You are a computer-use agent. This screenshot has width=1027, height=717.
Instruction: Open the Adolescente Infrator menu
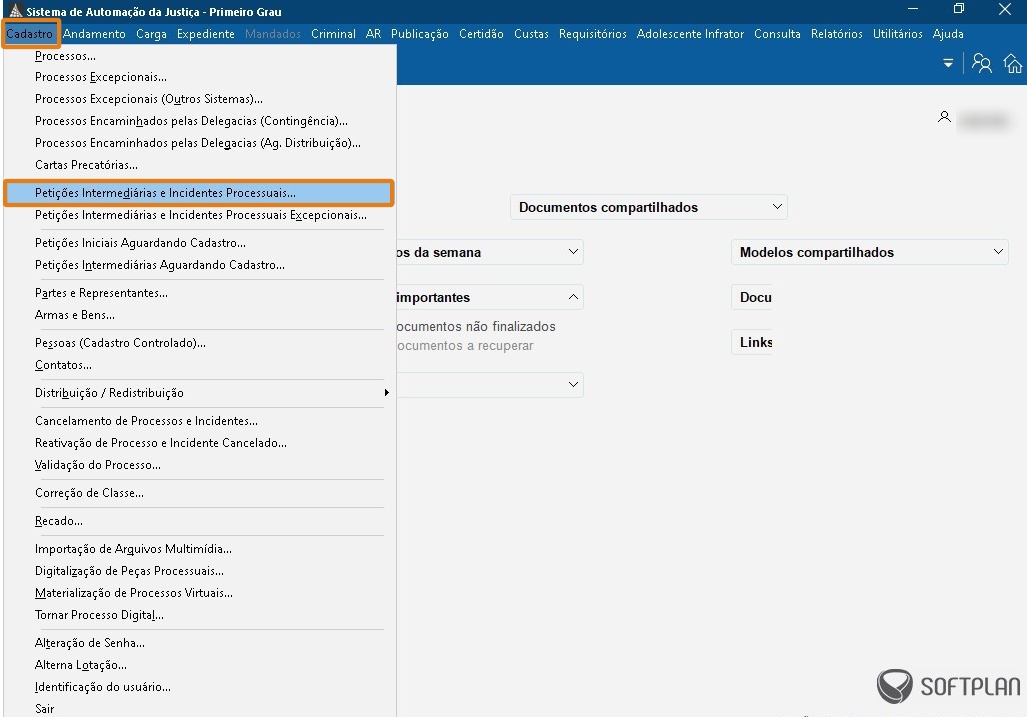click(690, 34)
